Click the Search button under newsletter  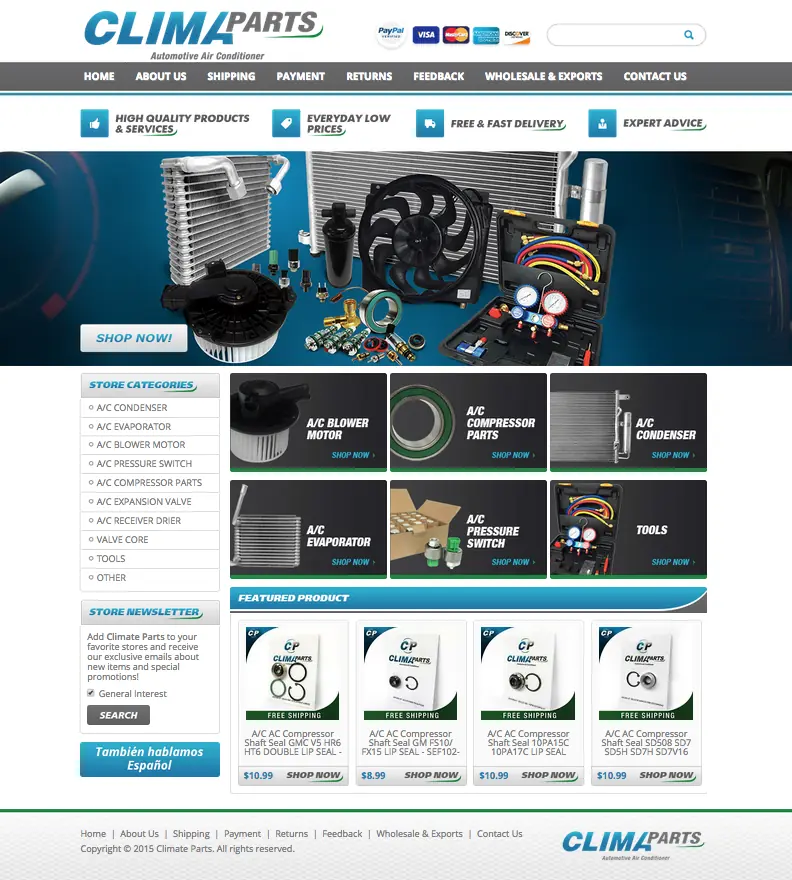(x=118, y=715)
